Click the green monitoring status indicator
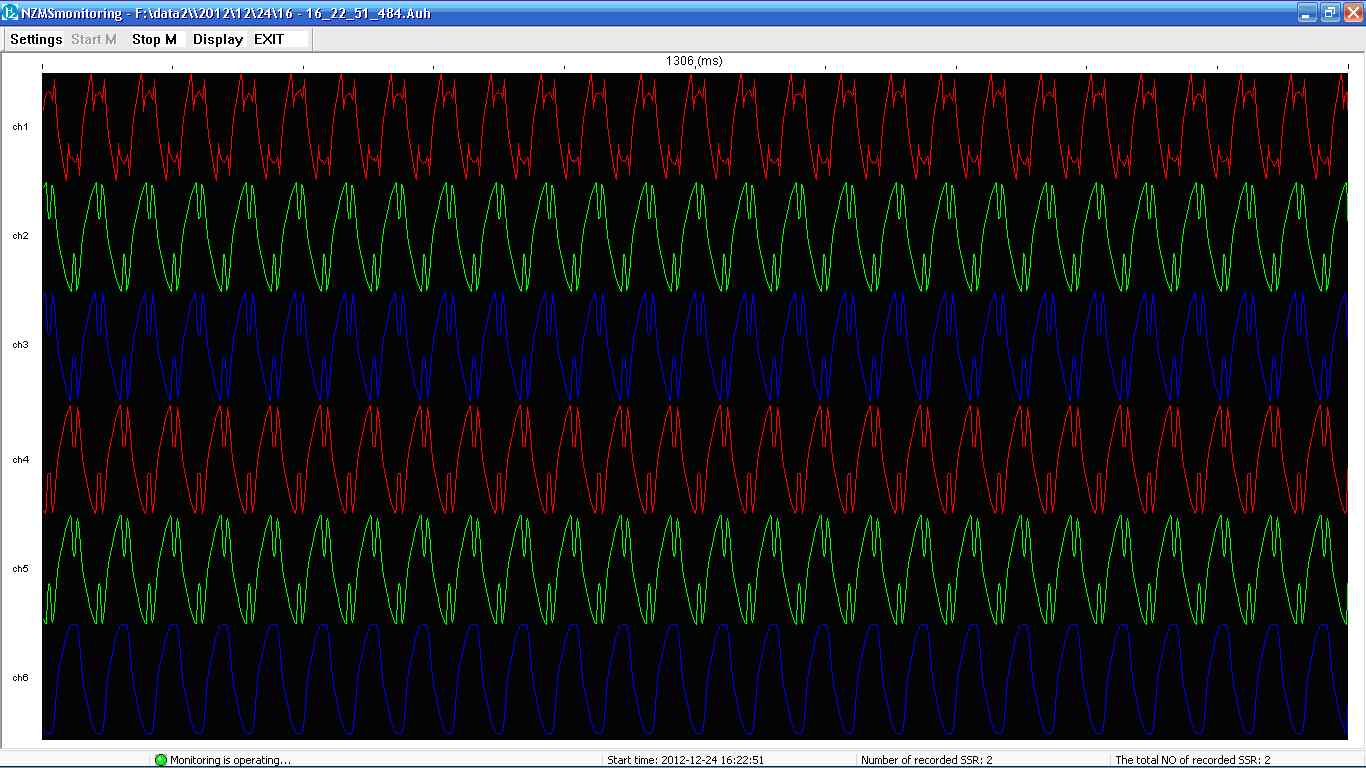The height and width of the screenshot is (768, 1366). [x=161, y=760]
